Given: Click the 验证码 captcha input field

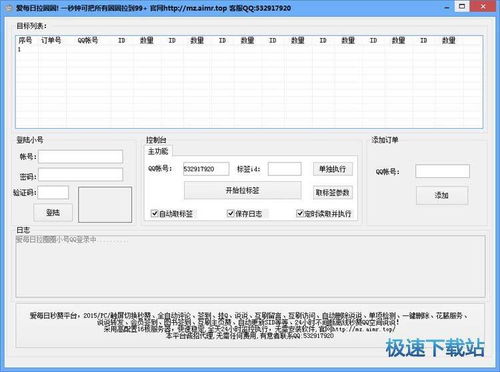Looking at the screenshot, I should [x=53, y=192].
